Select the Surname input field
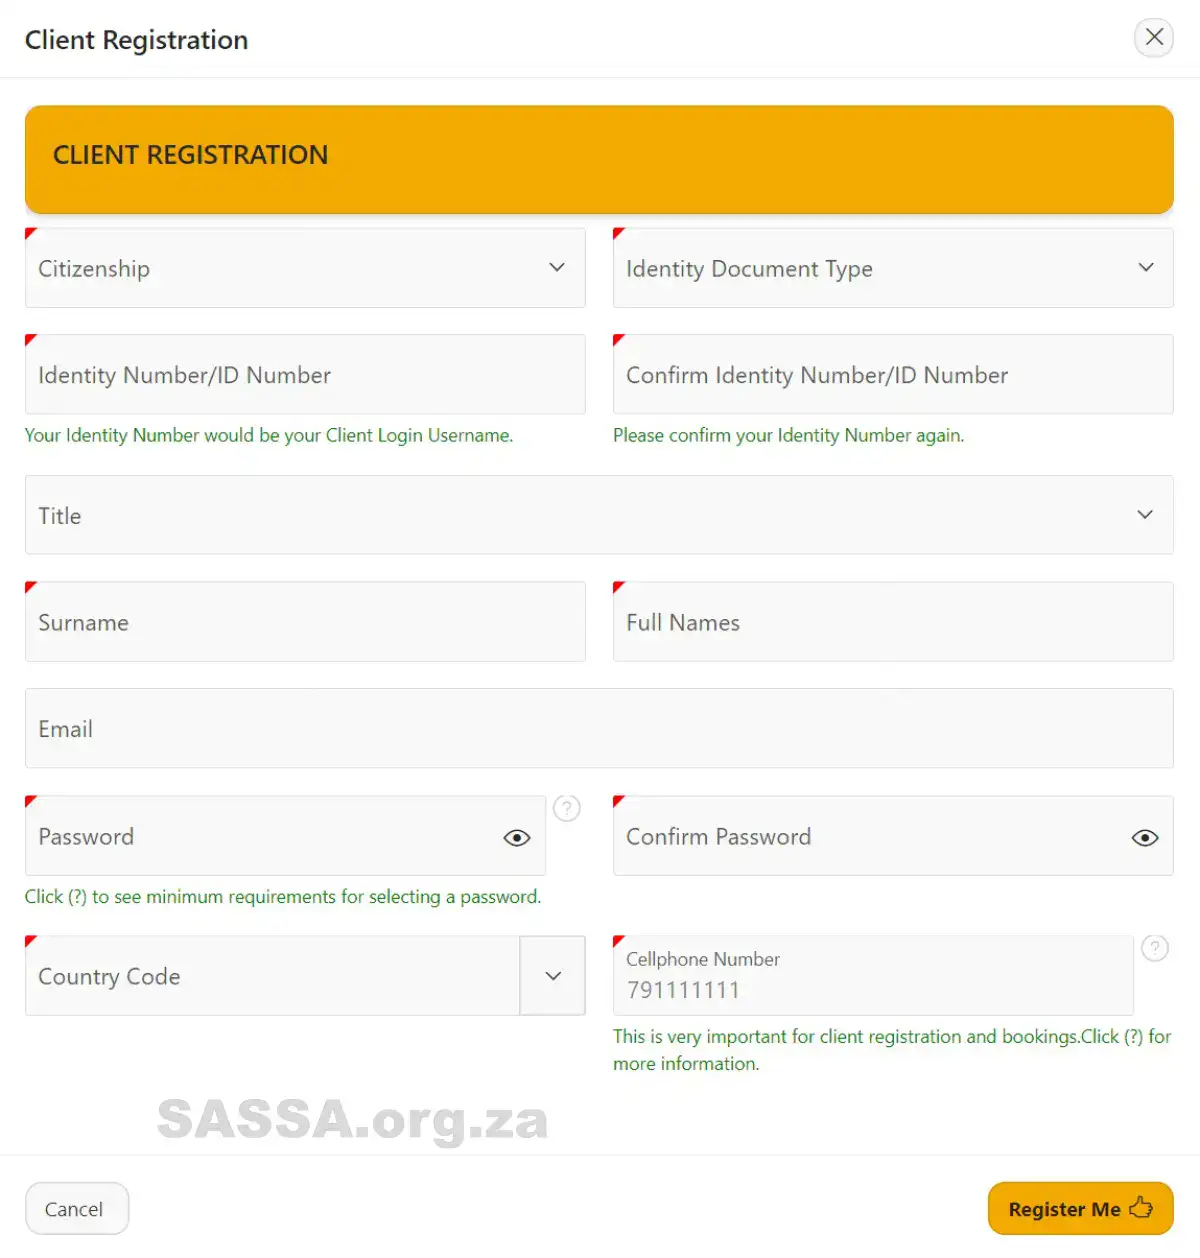 point(305,622)
